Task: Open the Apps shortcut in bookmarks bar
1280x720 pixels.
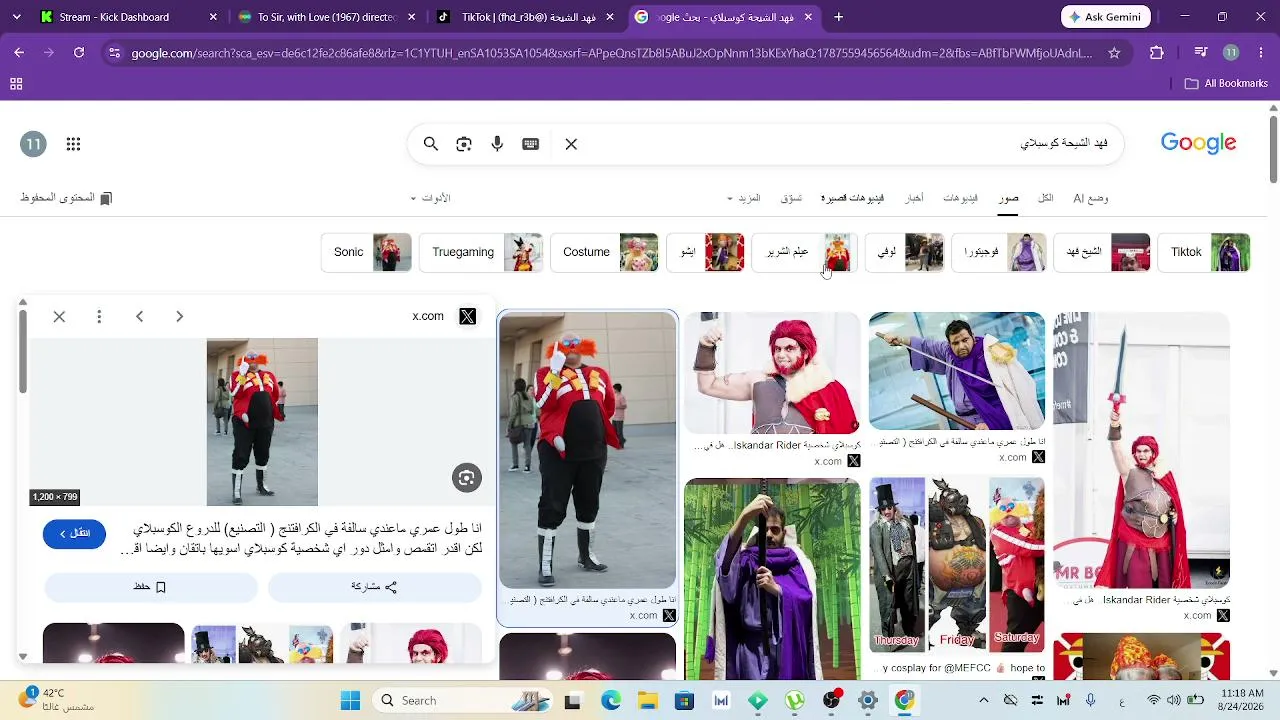Action: point(17,84)
